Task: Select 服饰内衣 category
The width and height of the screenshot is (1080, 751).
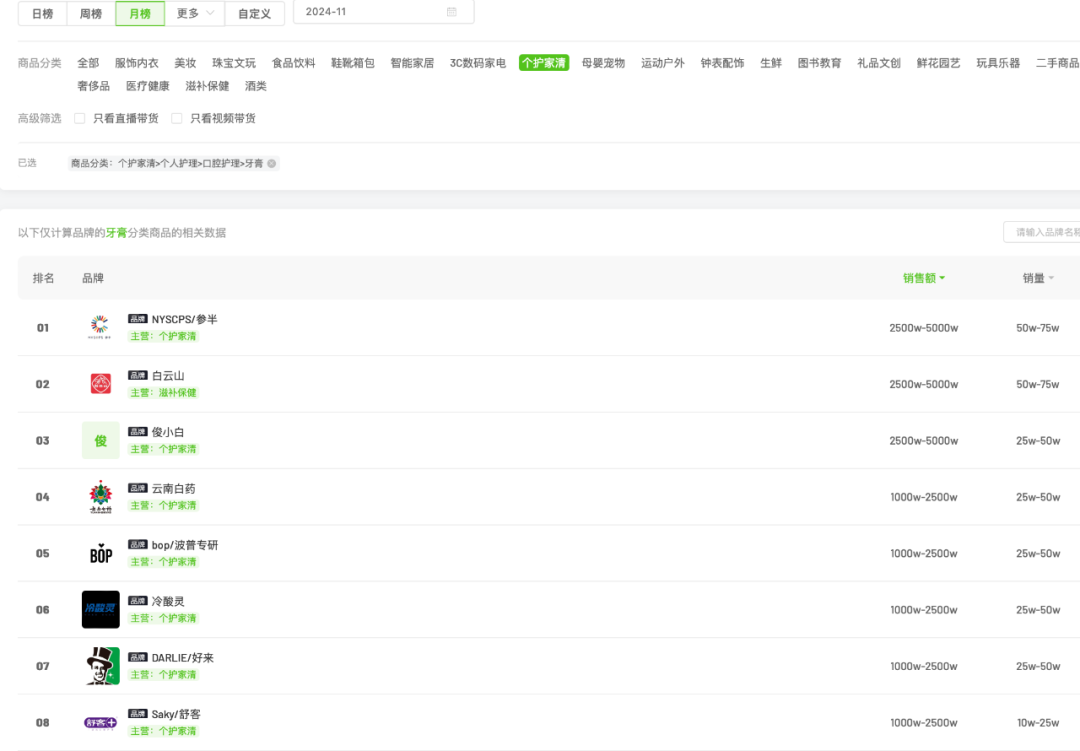Action: (x=136, y=63)
